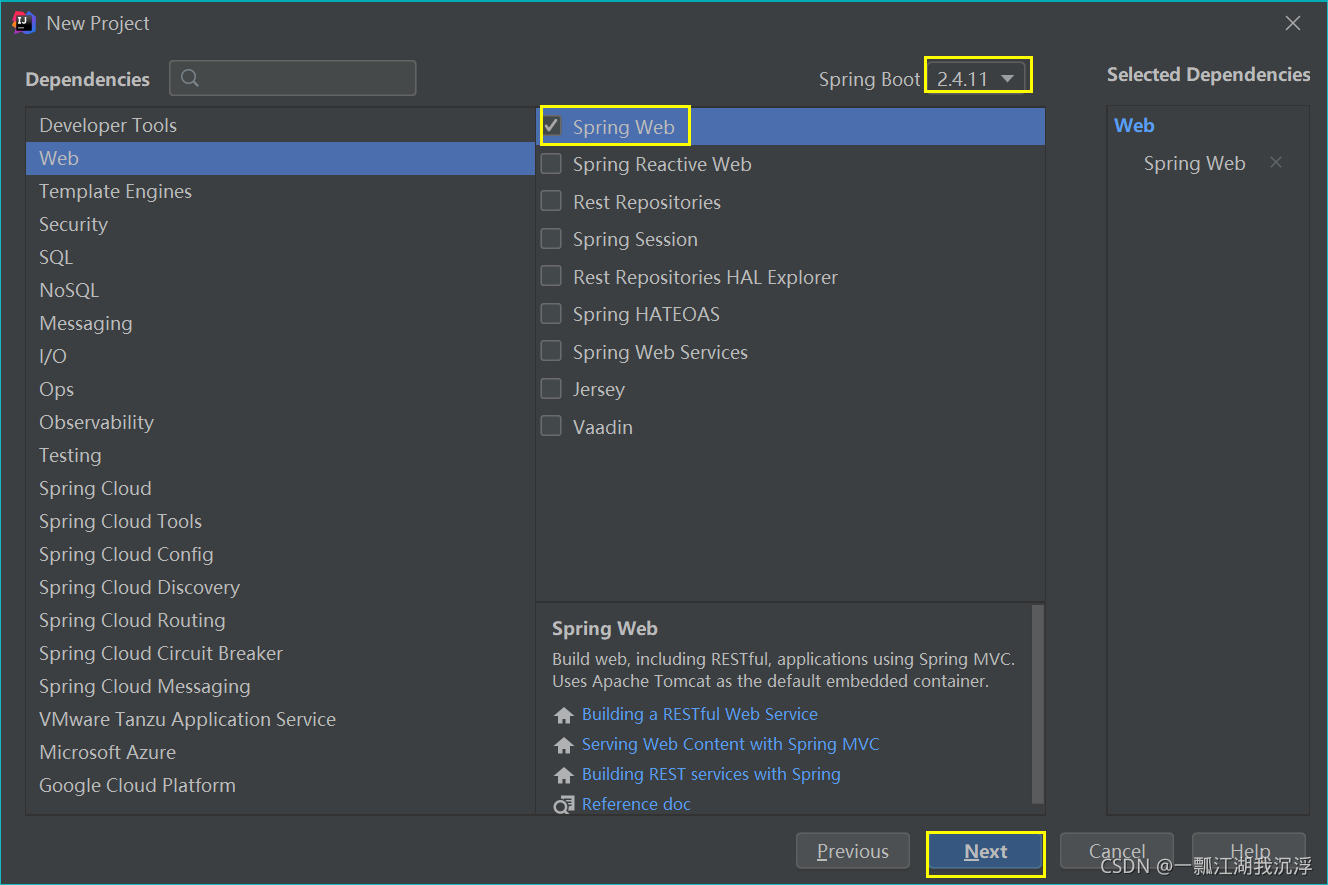Open the Spring Boot version dropdown
Screen dimensions: 1328x885
click(978, 78)
